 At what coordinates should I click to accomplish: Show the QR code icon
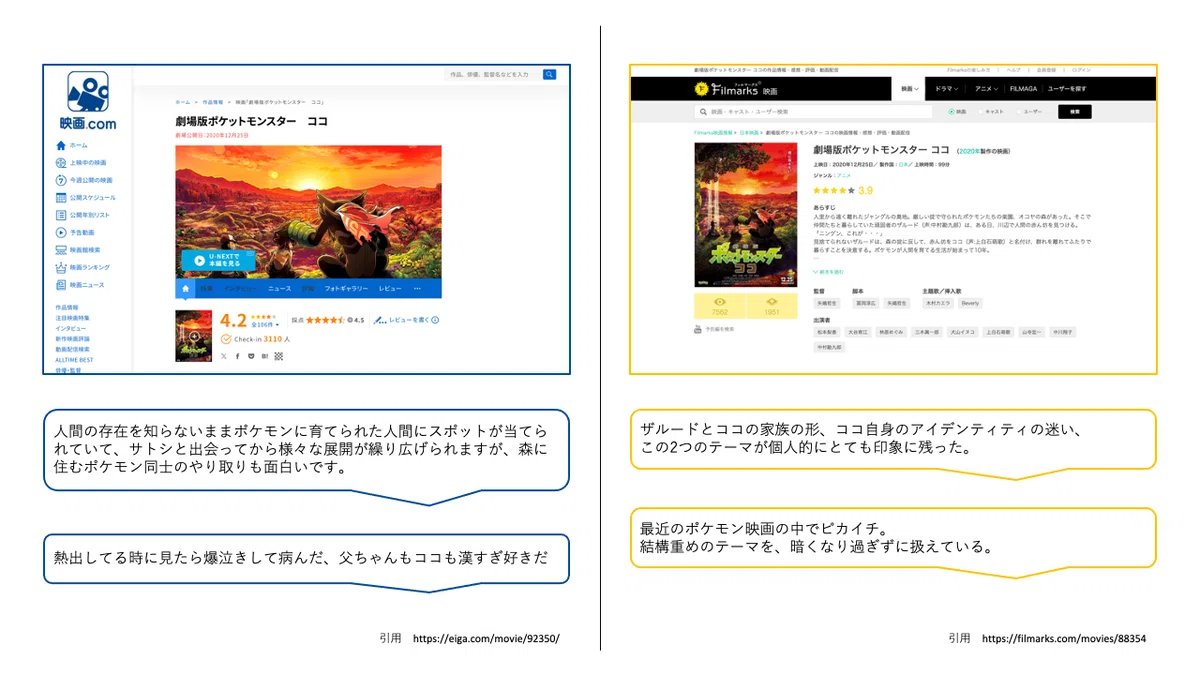pyautogui.click(x=279, y=356)
